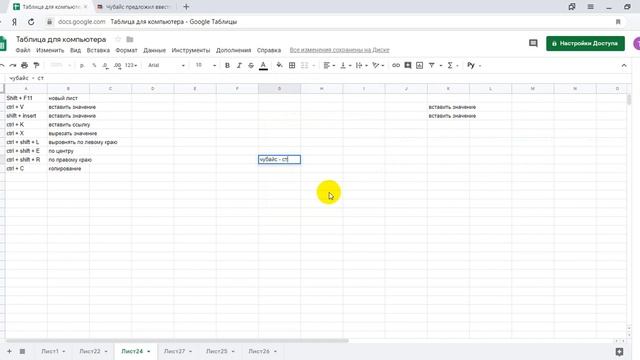640x360 pixels.
Task: Toggle bold formatting
Action: tap(227, 65)
